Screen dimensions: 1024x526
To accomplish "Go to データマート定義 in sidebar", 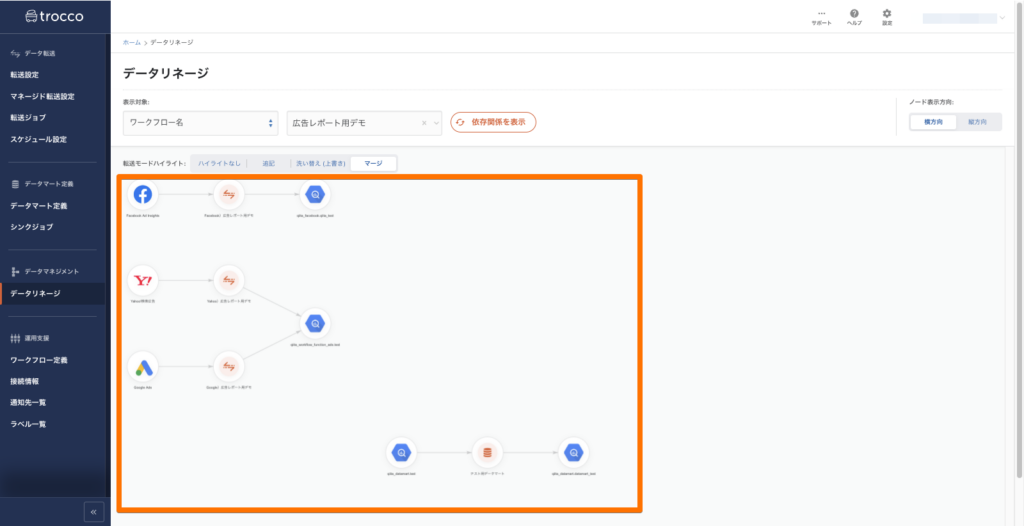I will (39, 206).
